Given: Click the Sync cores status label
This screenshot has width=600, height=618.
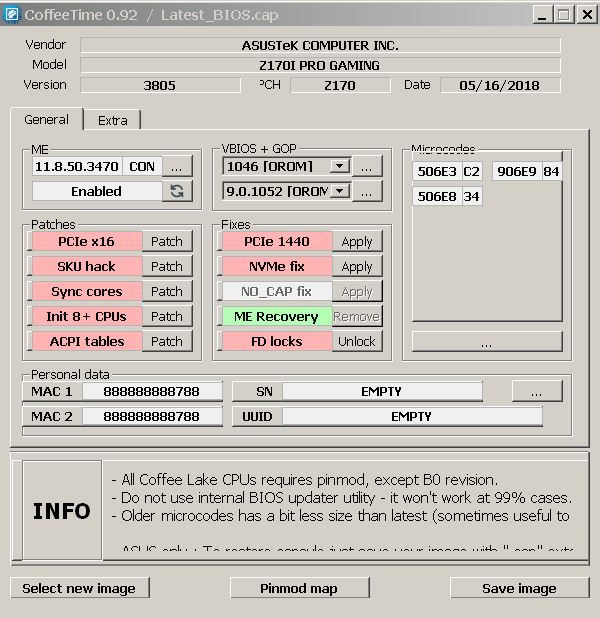Looking at the screenshot, I should [87, 291].
